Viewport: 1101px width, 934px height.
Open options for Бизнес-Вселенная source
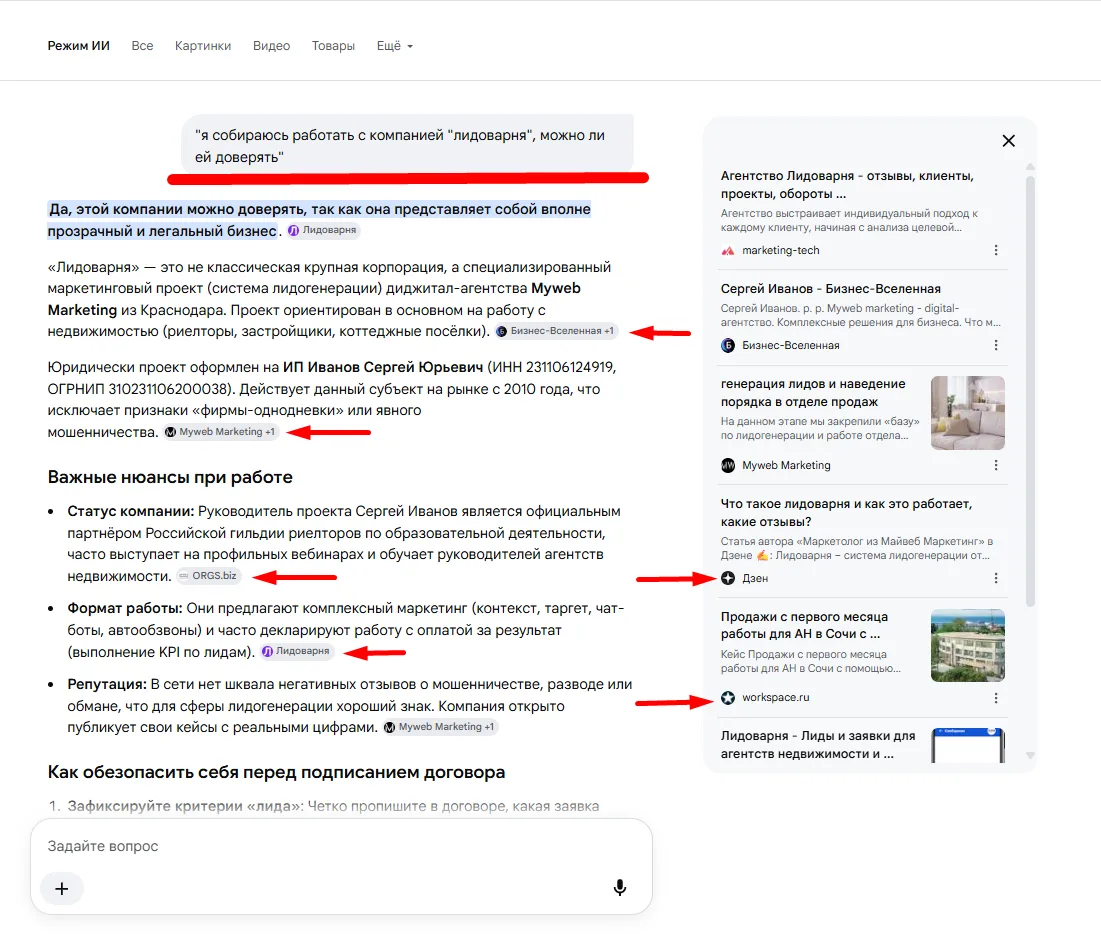[x=996, y=345]
